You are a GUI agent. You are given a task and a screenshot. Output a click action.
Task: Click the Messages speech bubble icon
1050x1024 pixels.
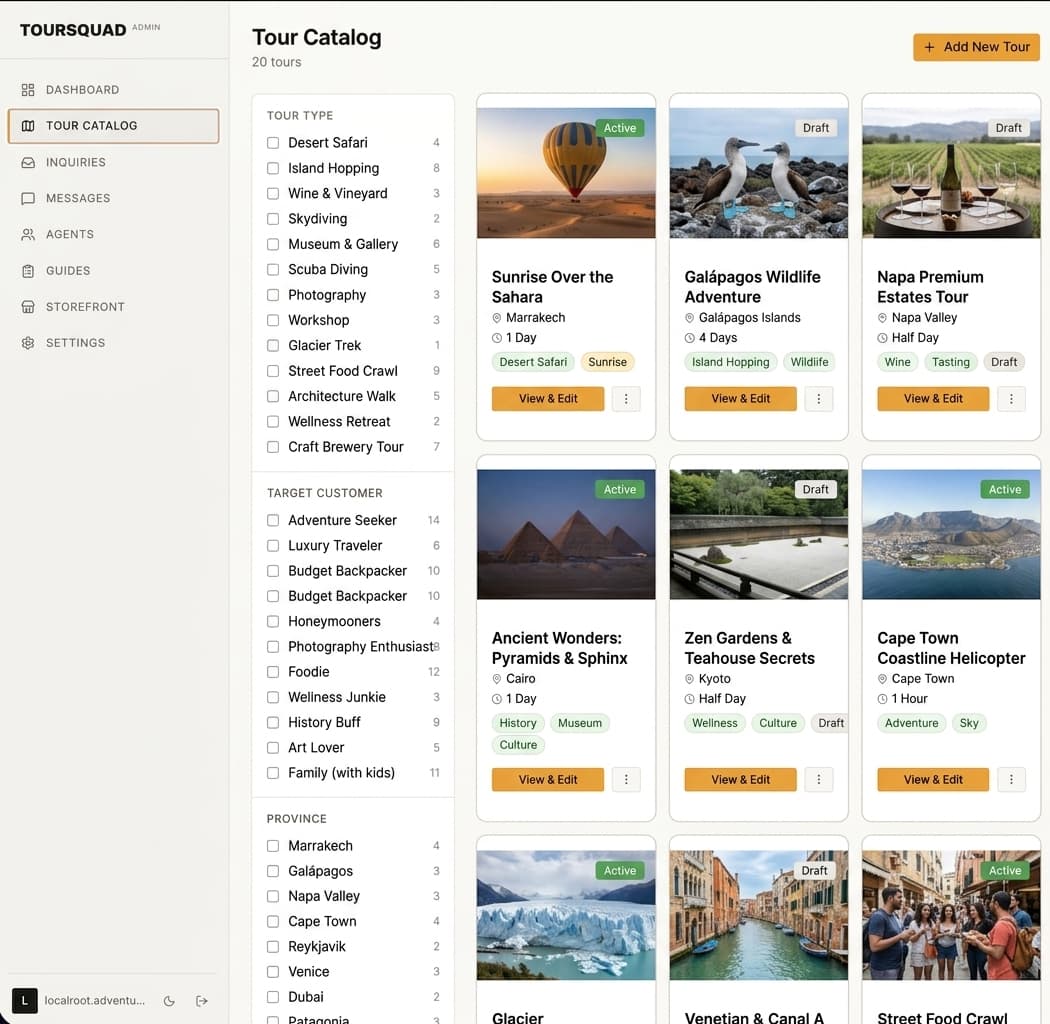click(27, 198)
